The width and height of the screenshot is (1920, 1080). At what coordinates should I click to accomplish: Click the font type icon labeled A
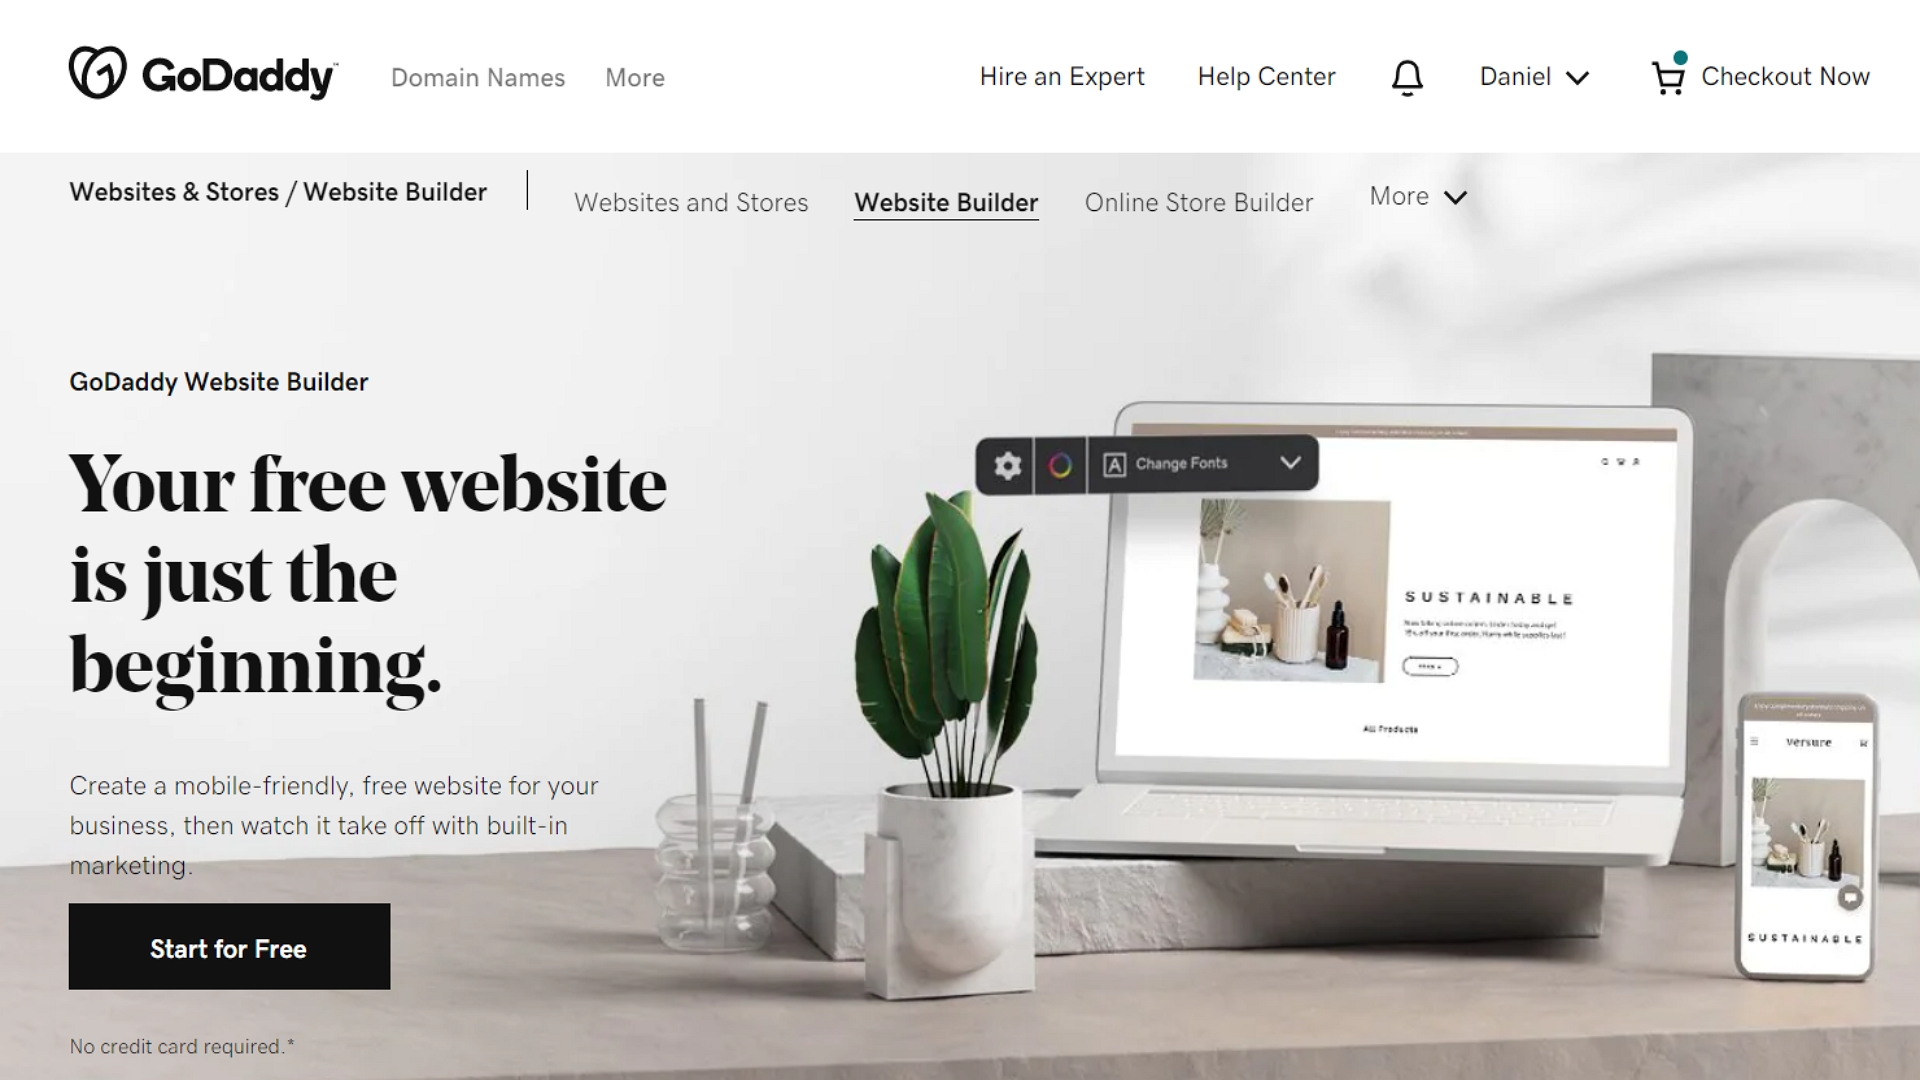pyautogui.click(x=1112, y=463)
